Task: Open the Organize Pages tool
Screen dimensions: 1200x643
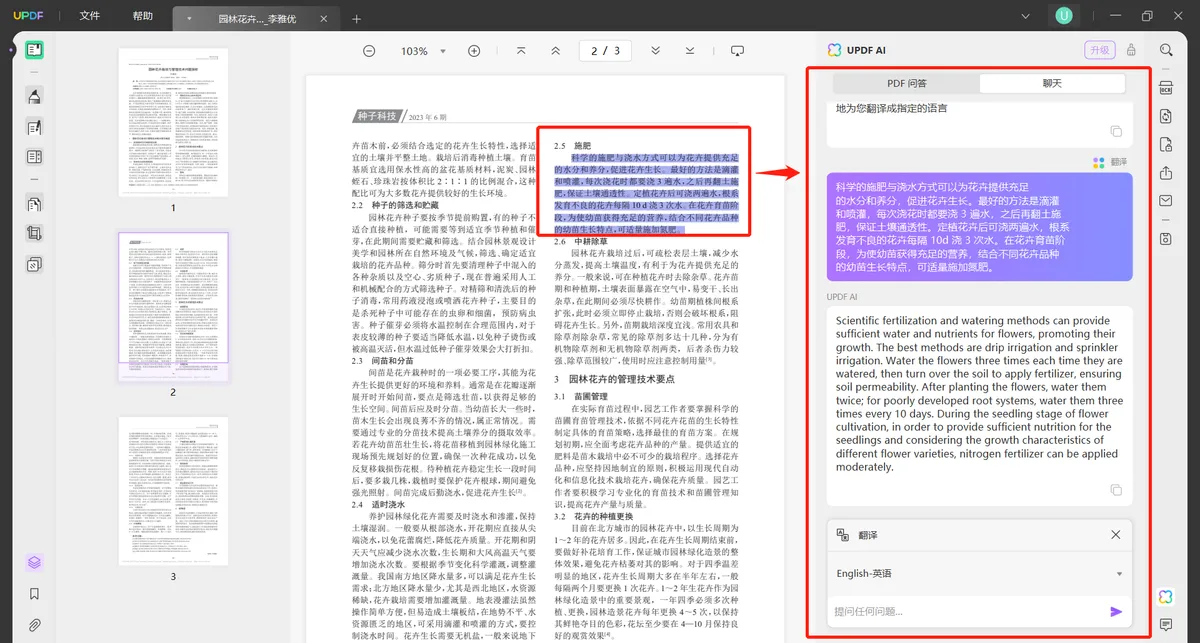Action: point(34,157)
